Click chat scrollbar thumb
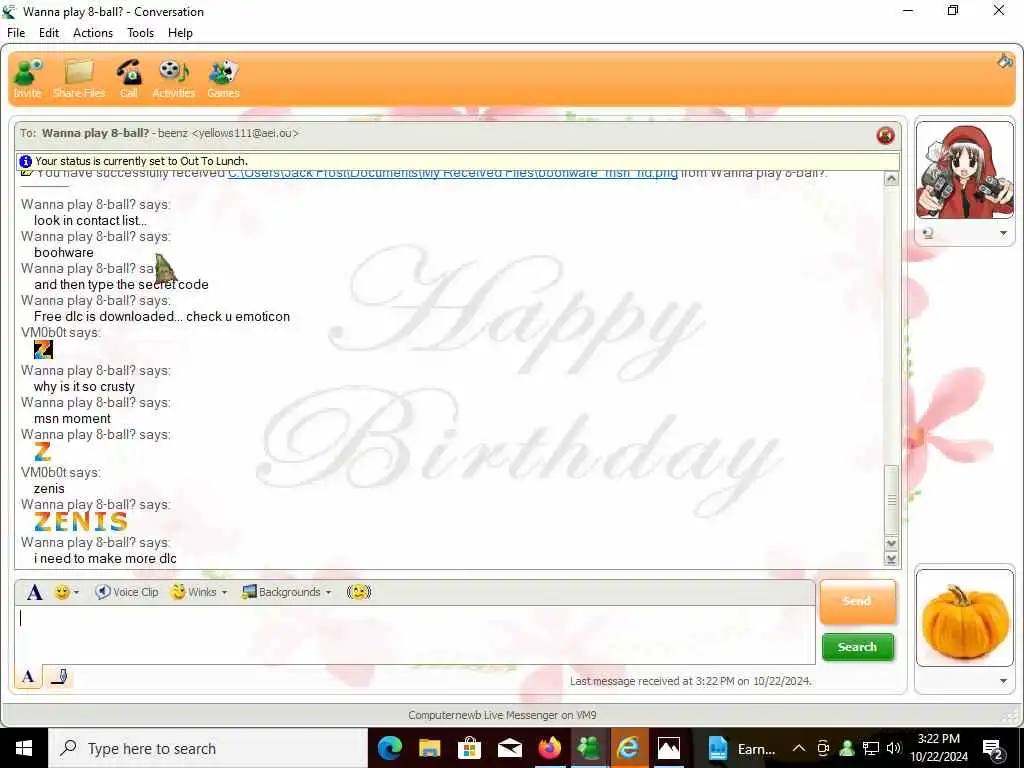Viewport: 1024px width, 768px height. coord(891,500)
